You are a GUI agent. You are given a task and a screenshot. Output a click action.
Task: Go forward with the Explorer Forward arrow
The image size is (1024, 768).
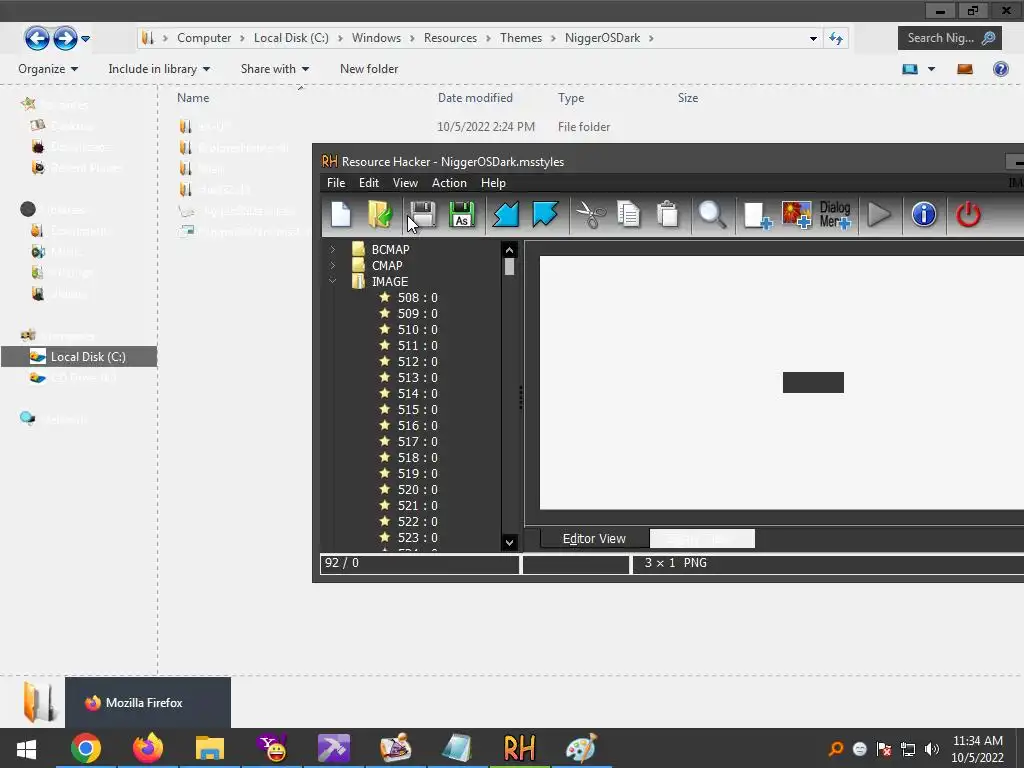click(x=65, y=38)
